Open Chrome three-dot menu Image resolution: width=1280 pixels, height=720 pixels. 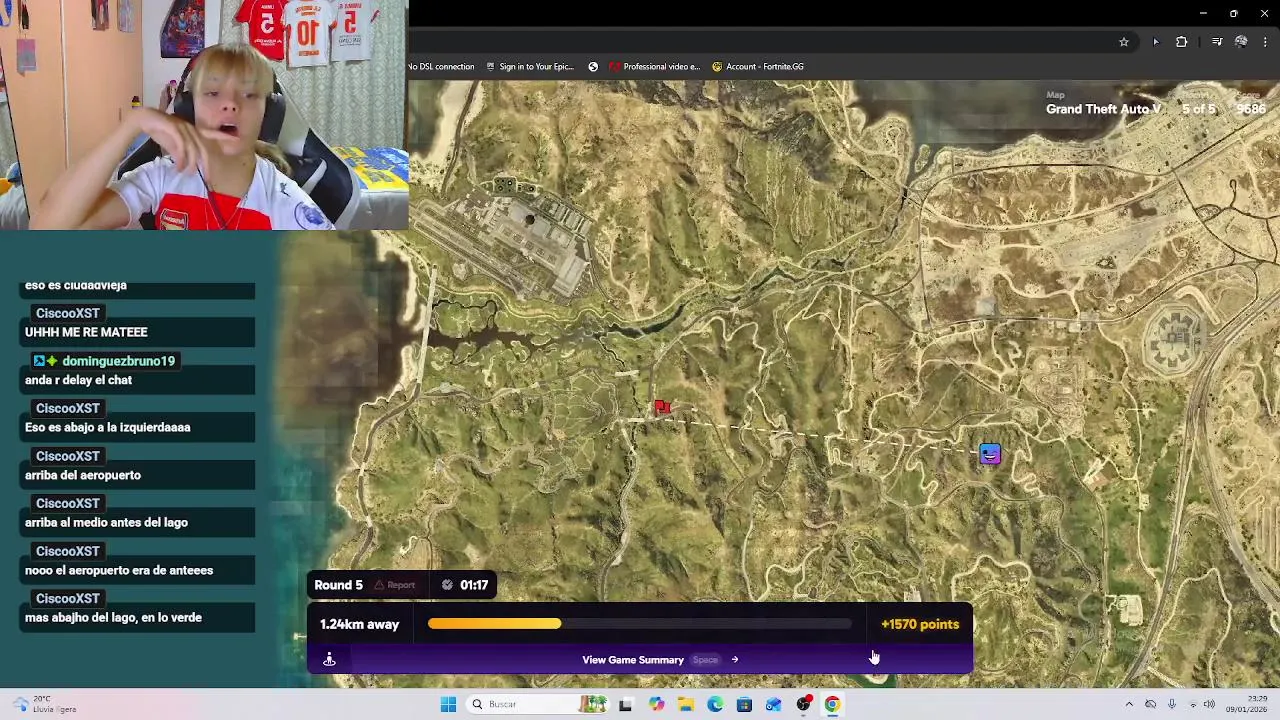point(1266,42)
